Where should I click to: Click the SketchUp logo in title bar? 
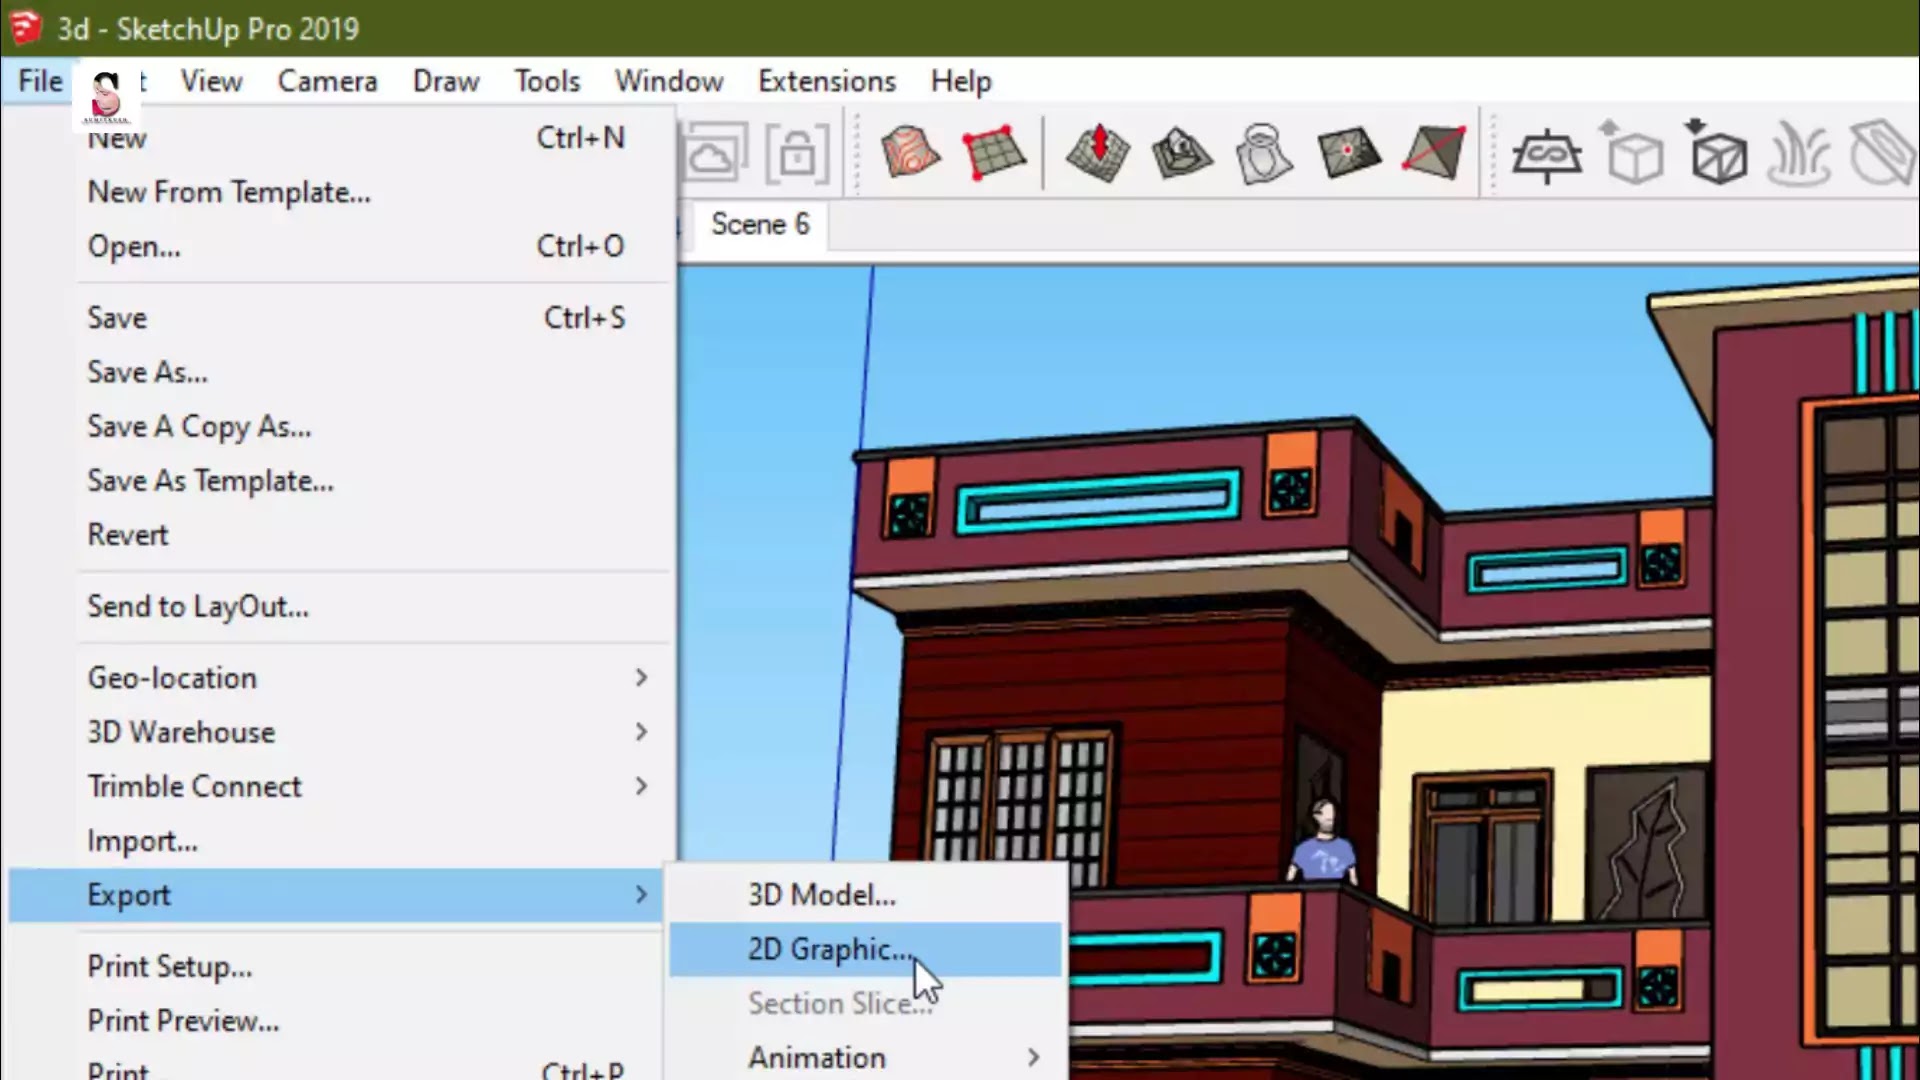pos(24,28)
